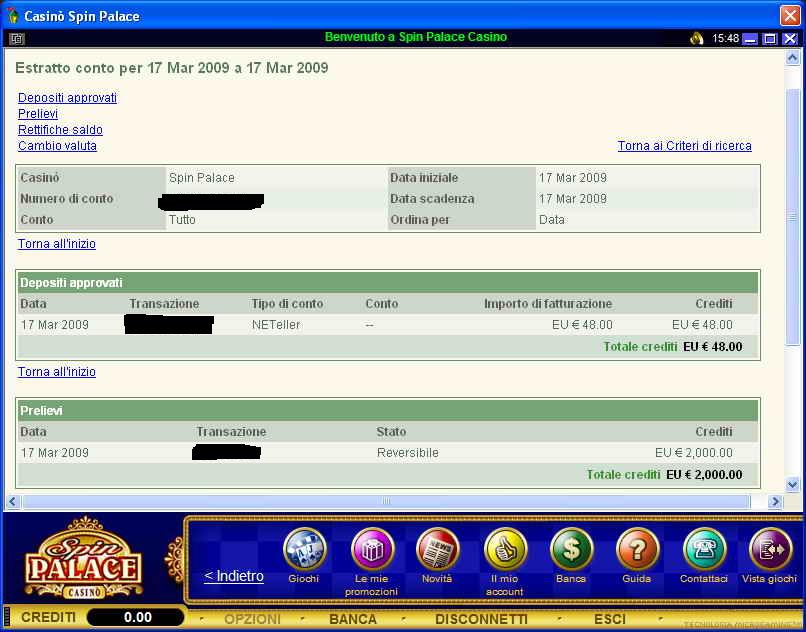This screenshot has width=806, height=632.
Task: Click the horizontal scrollbar thumb
Action: [x=386, y=501]
